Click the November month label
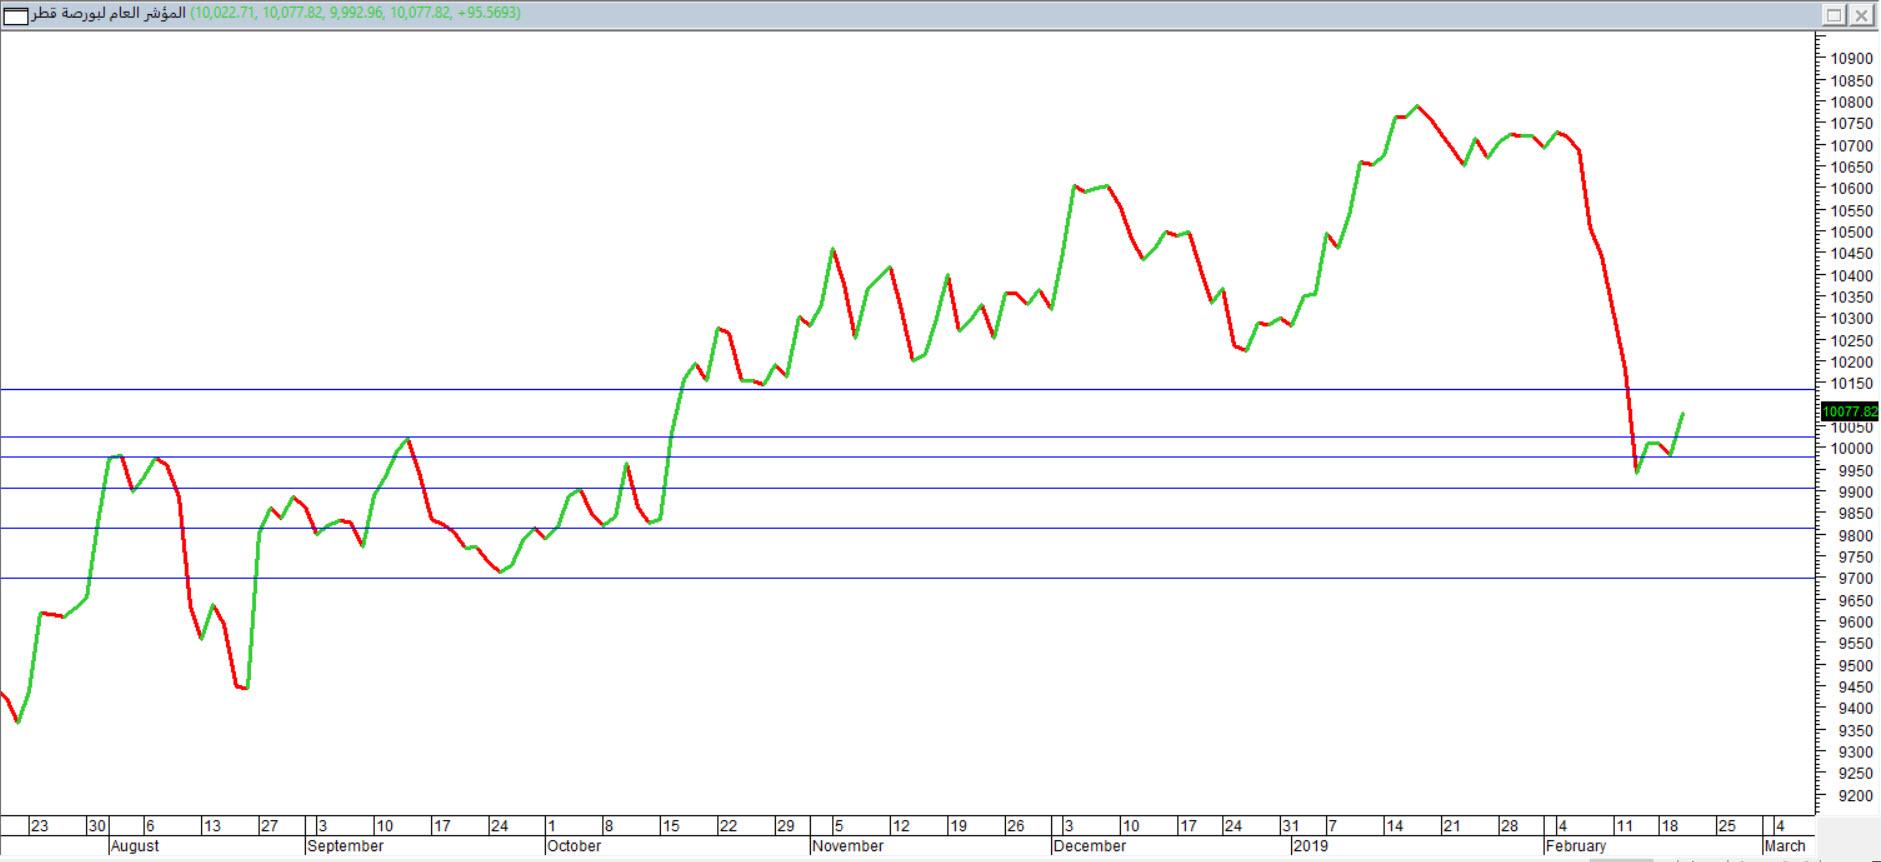This screenshot has width=1881, height=862. point(848,846)
